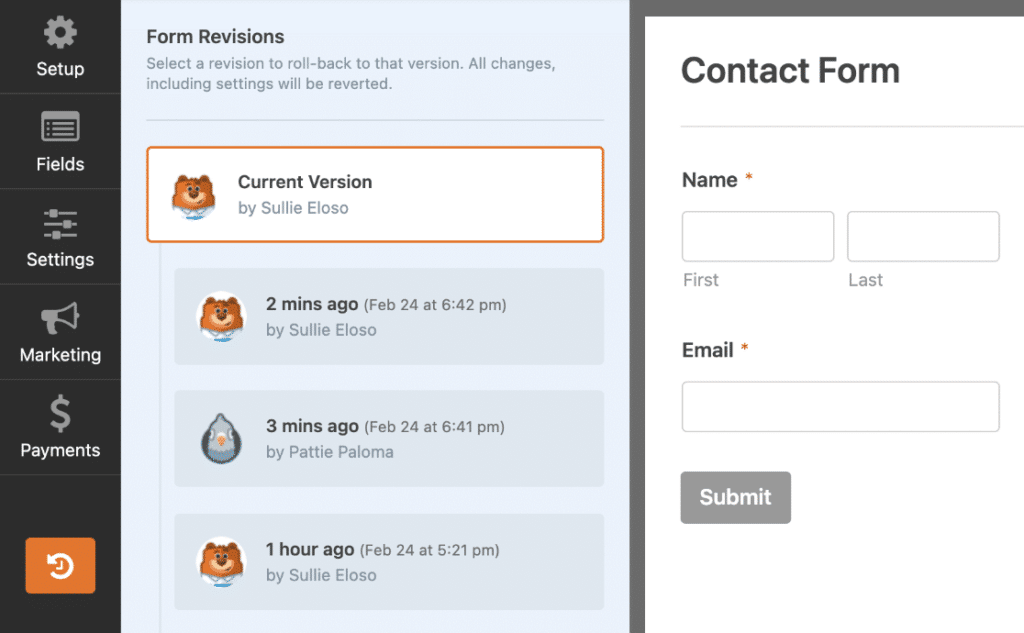Screen dimensions: 1024x633
Task: Click the Last name input field
Action: point(922,236)
